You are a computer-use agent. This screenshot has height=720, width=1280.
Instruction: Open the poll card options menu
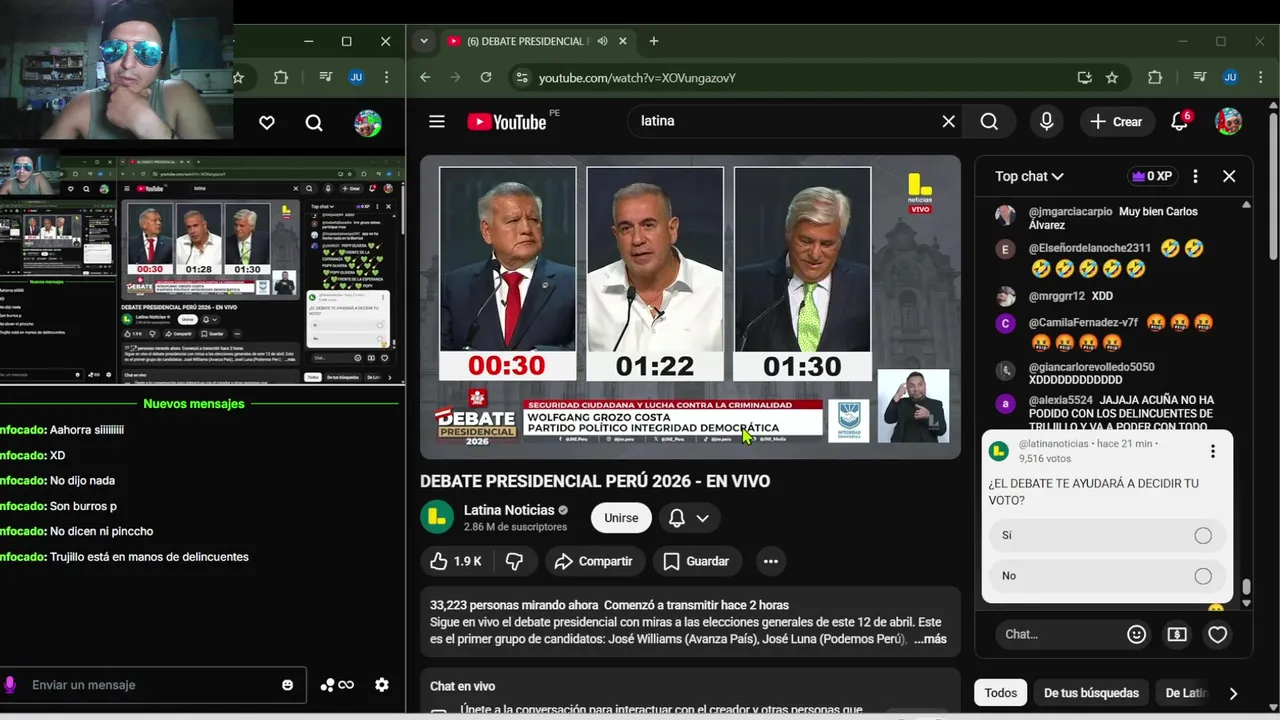pos(1212,451)
